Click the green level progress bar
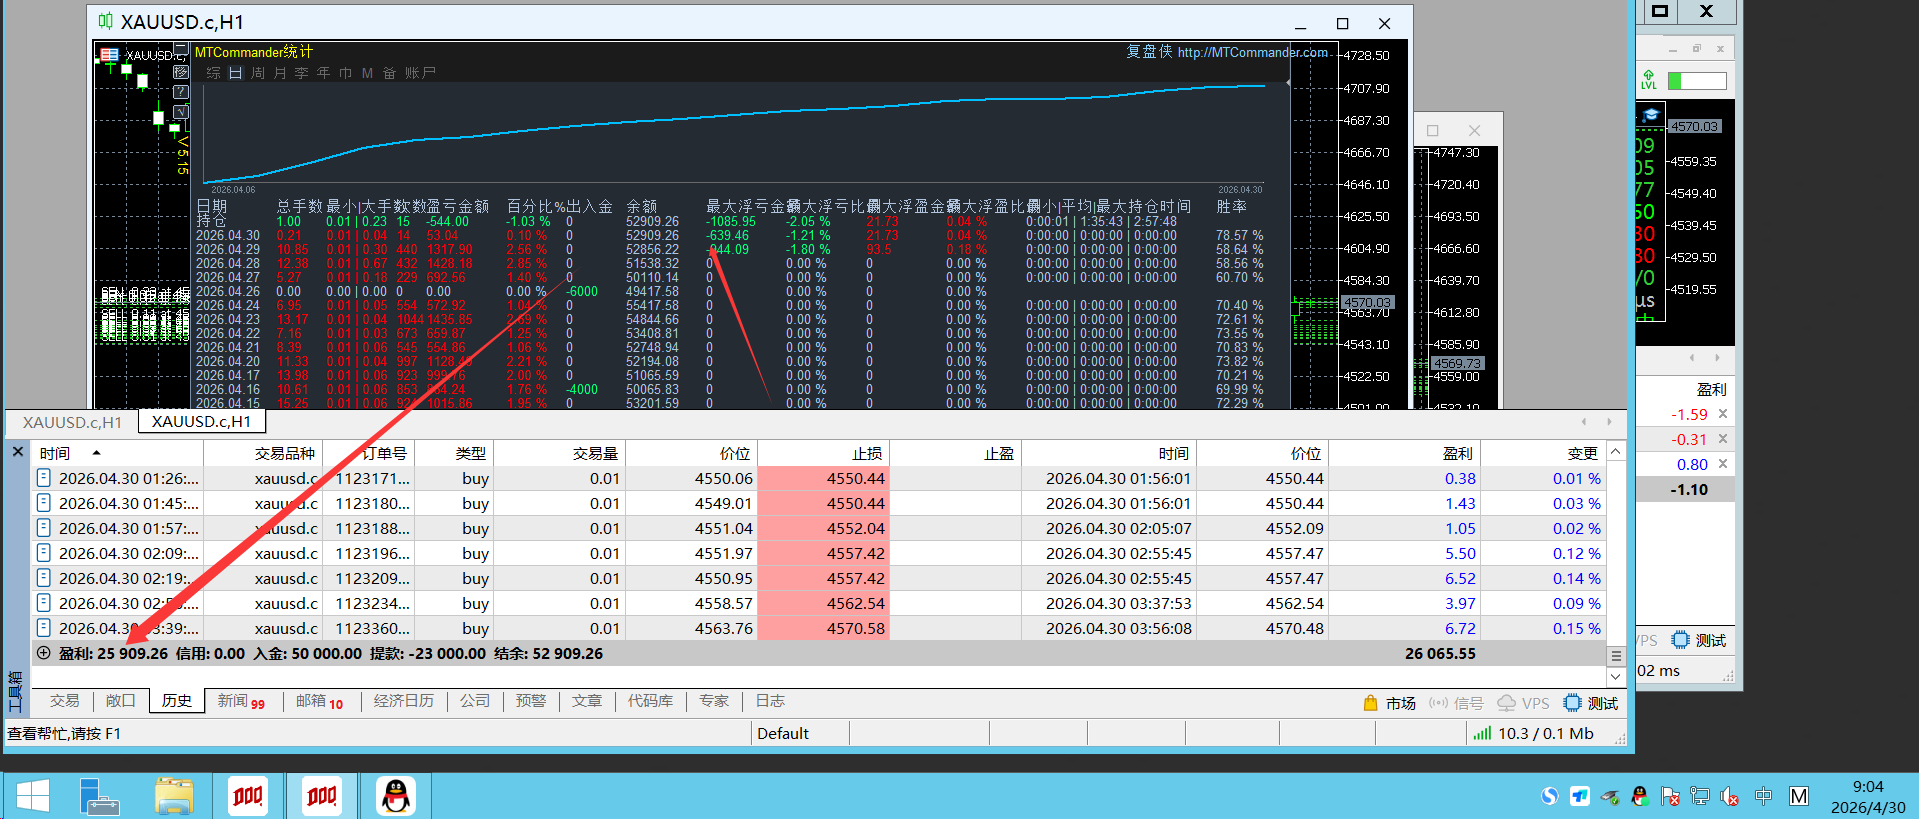The width and height of the screenshot is (1919, 819). tap(1697, 81)
